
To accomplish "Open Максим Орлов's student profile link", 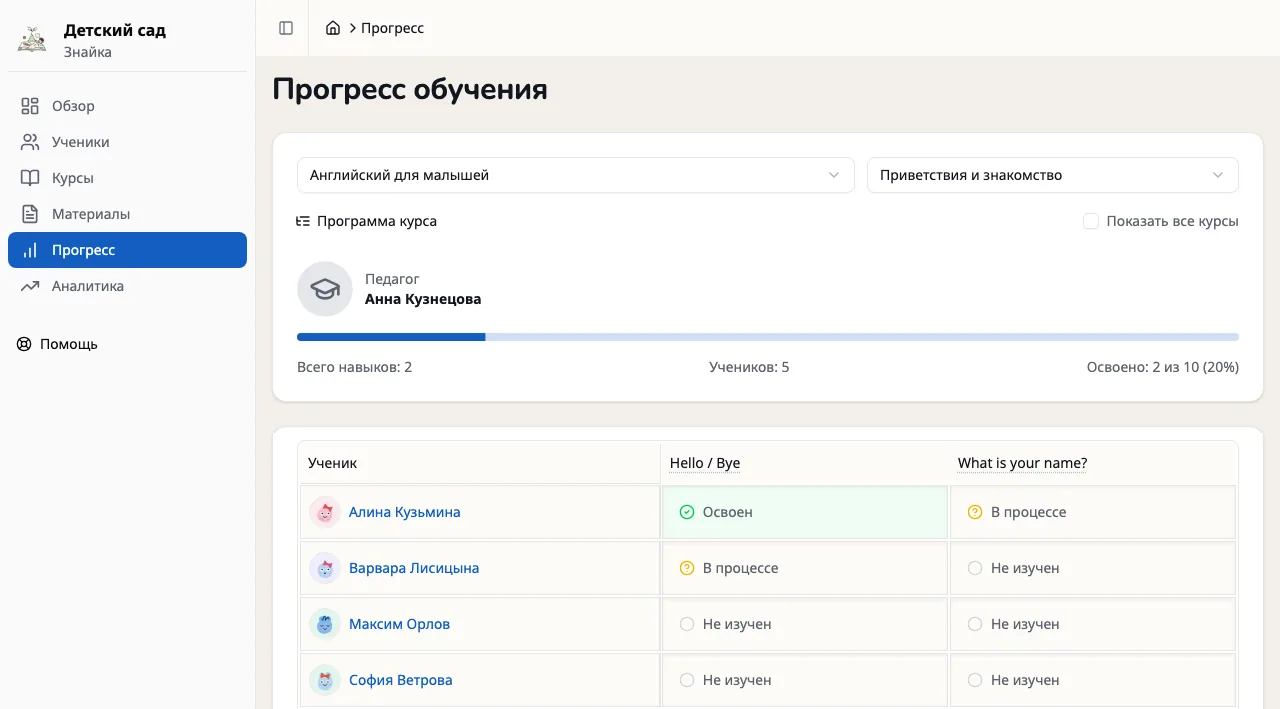I will (399, 624).
